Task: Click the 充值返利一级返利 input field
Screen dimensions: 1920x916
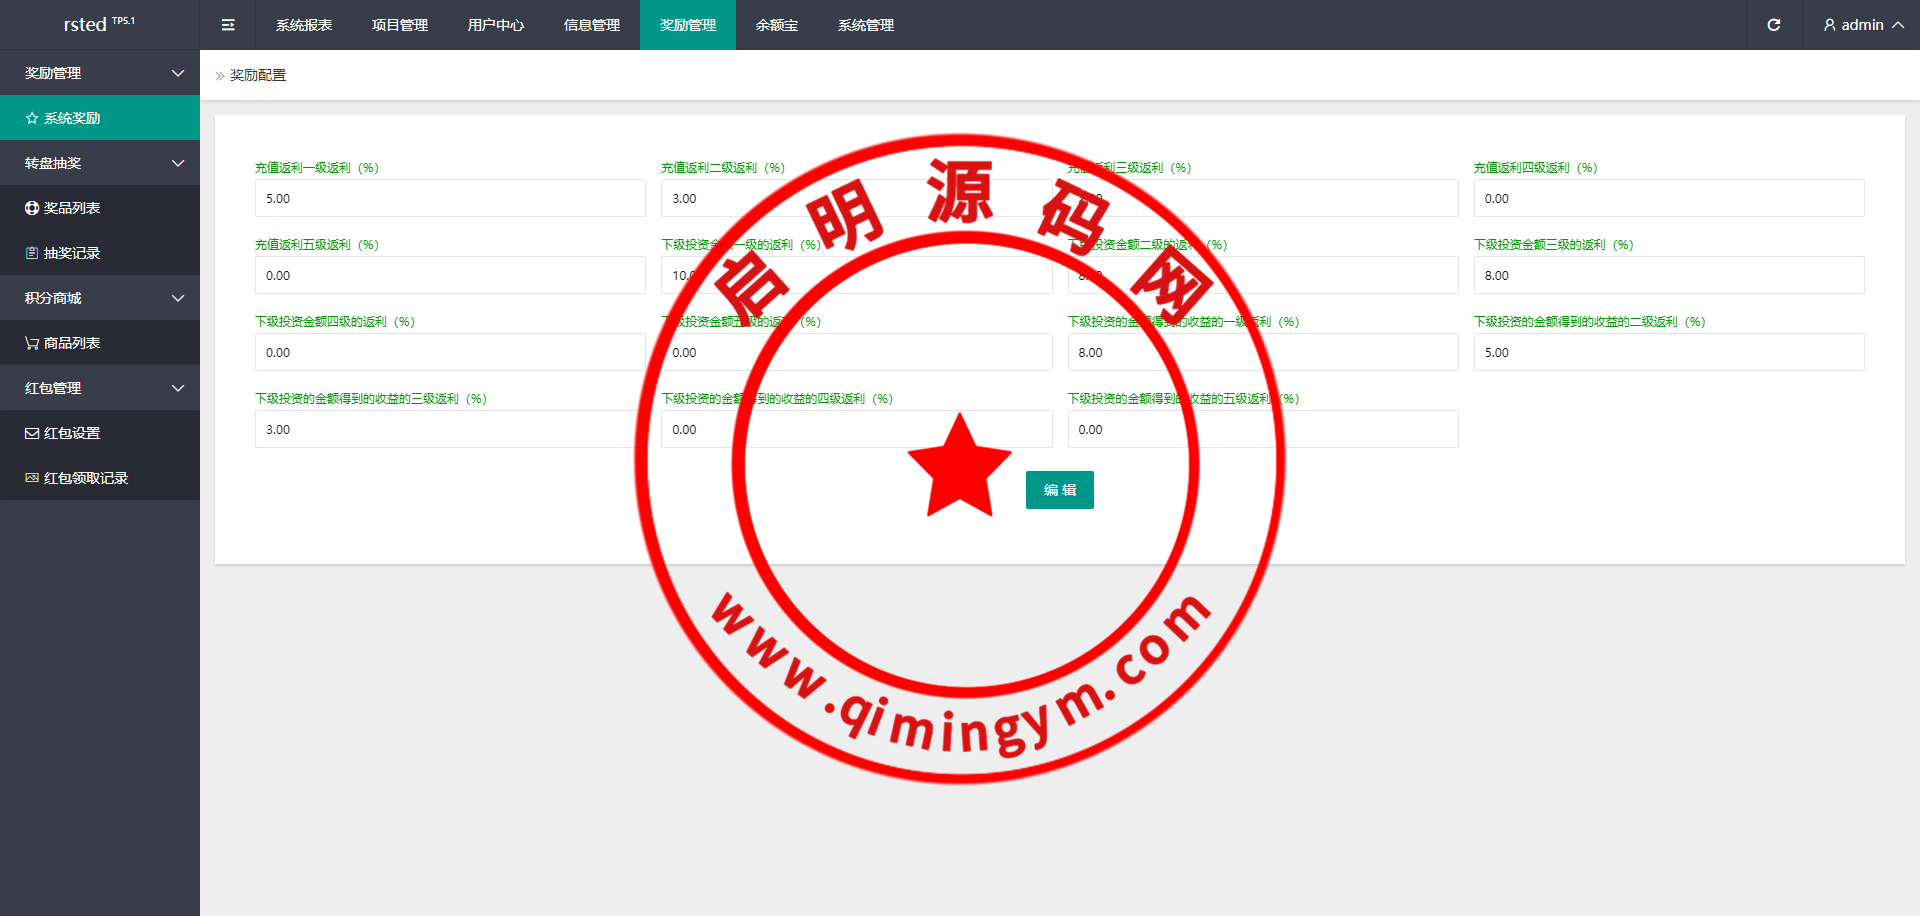Action: click(450, 198)
